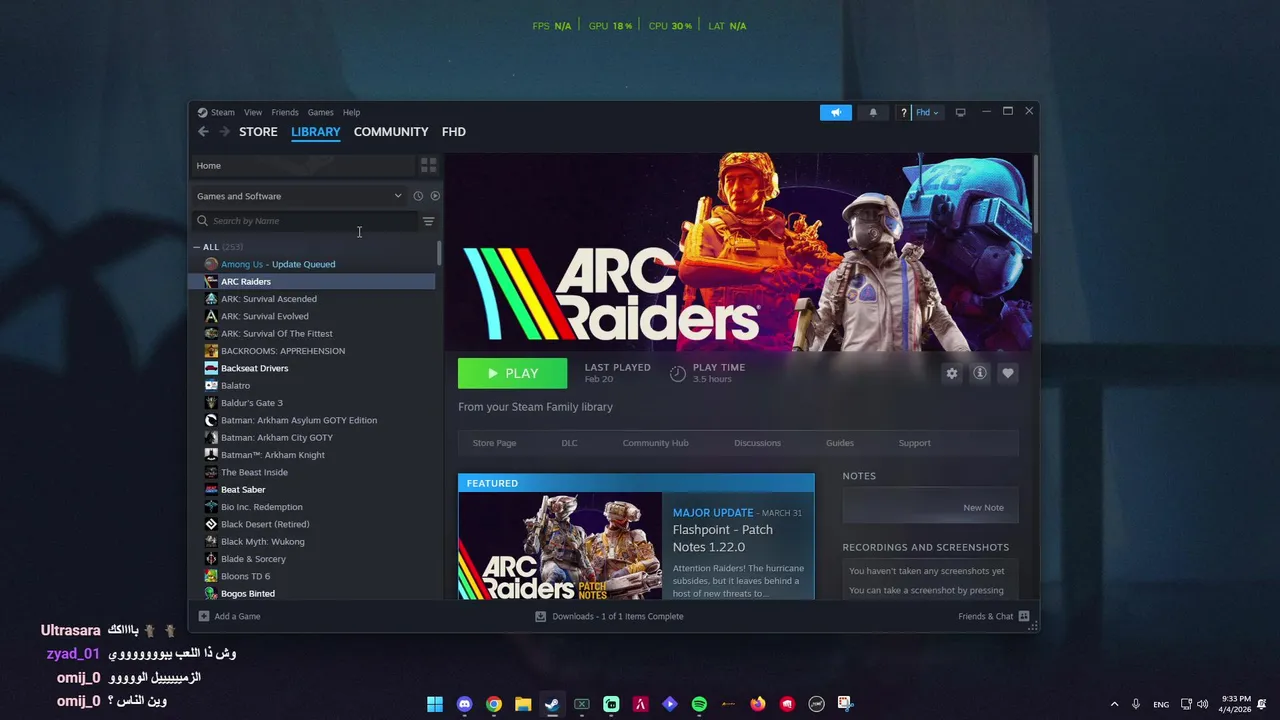Open Steam announcements megaphone icon

836,113
